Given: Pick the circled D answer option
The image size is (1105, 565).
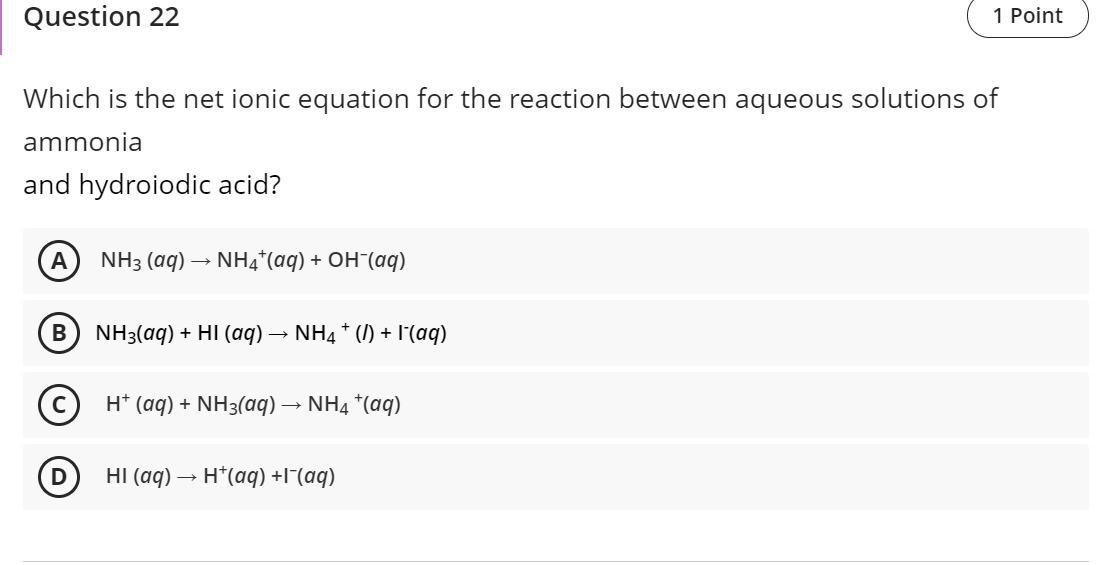Looking at the screenshot, I should [59, 477].
